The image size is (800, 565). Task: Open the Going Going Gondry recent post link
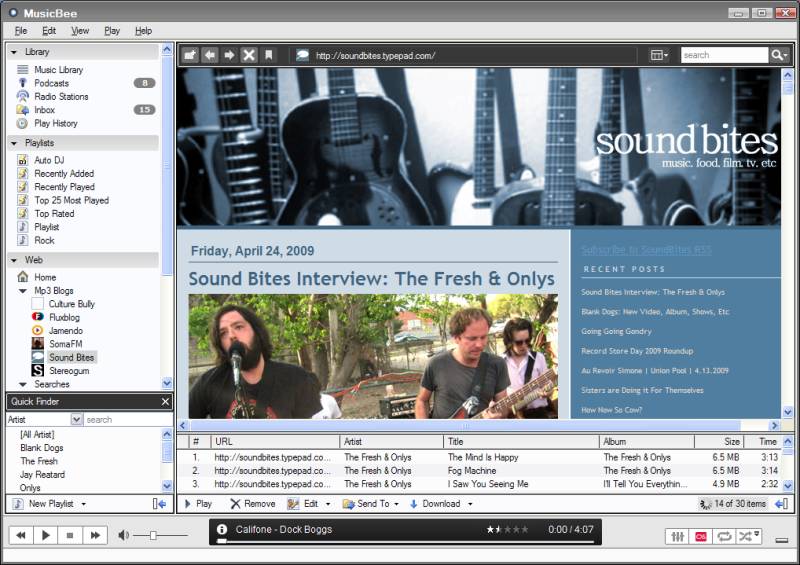[x=616, y=331]
